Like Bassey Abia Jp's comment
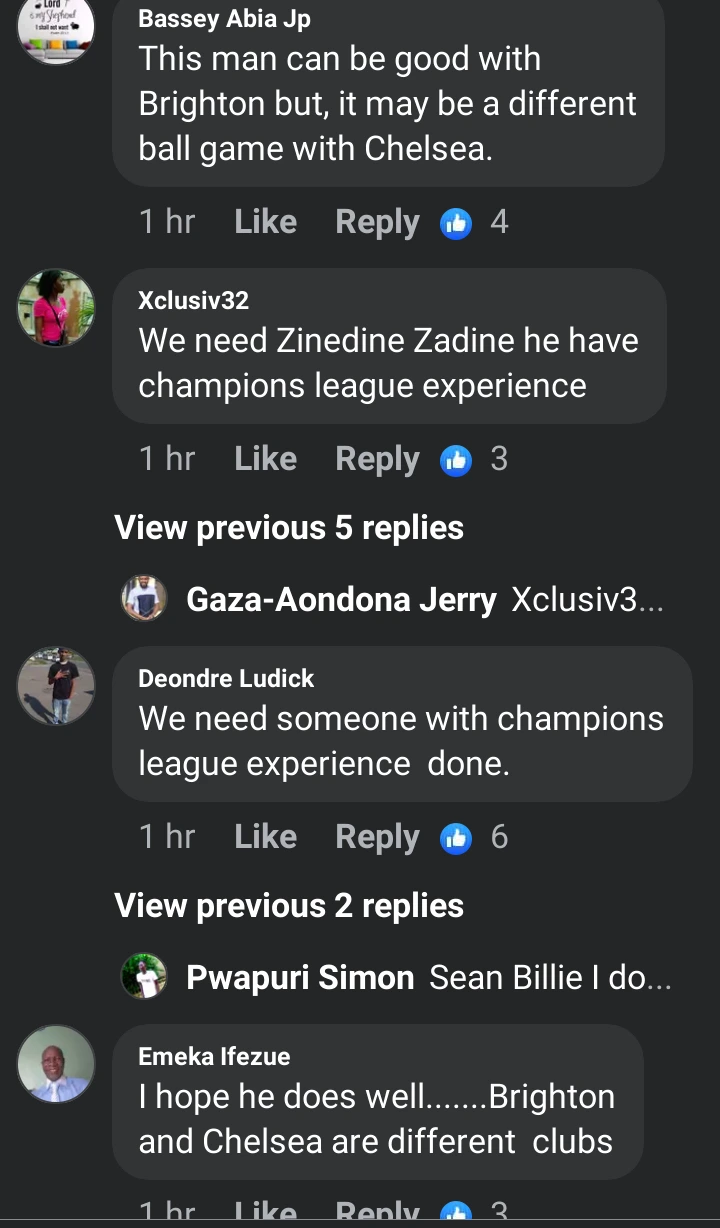This screenshot has width=720, height=1228. [x=265, y=222]
